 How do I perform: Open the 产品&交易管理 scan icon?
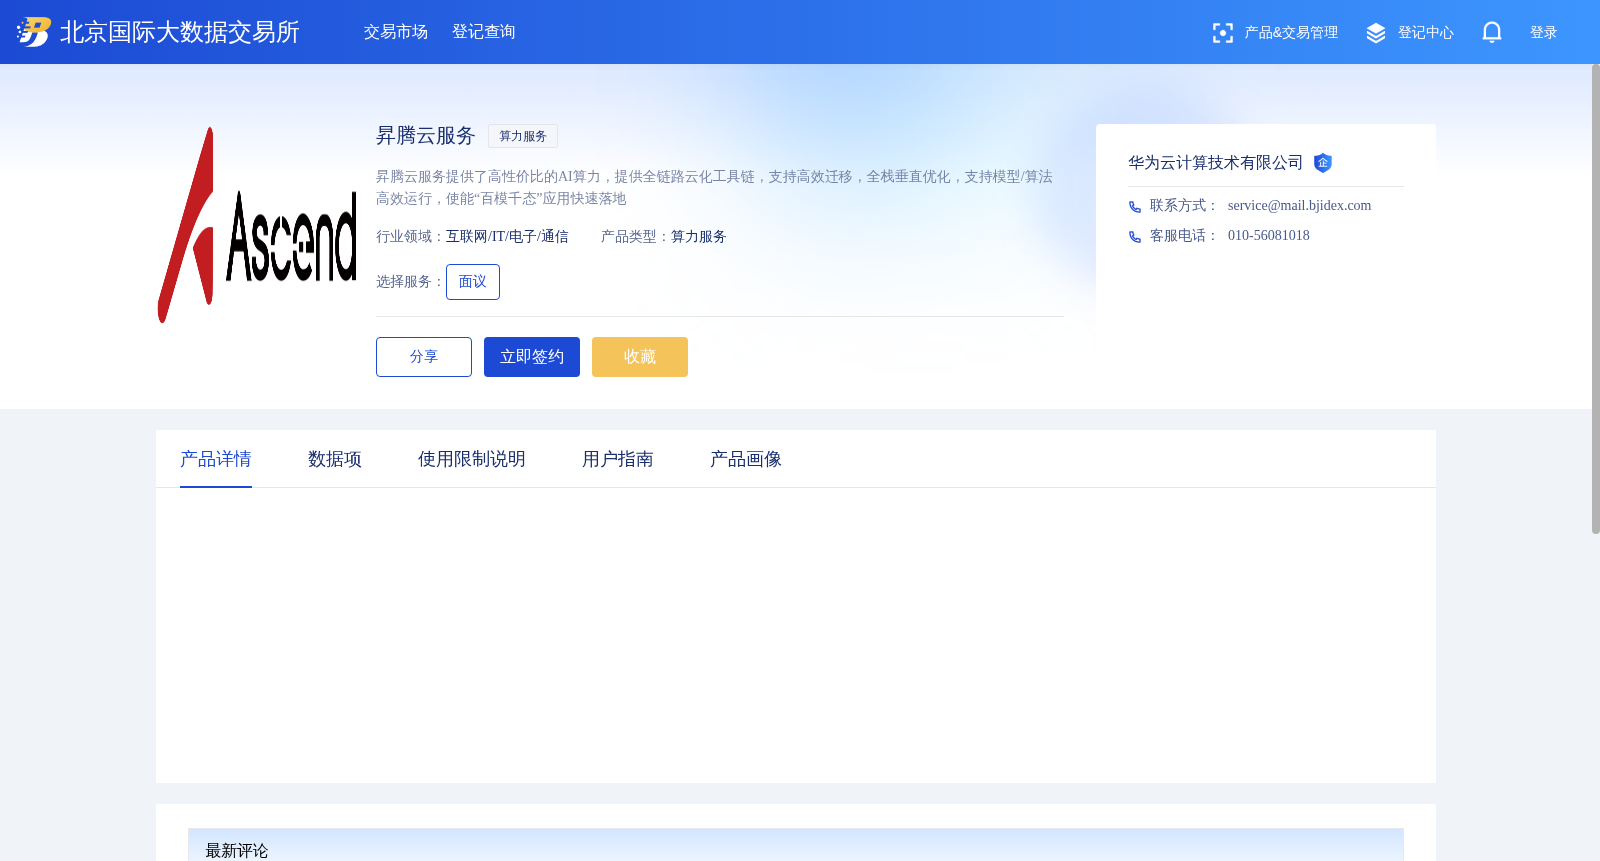[1222, 33]
